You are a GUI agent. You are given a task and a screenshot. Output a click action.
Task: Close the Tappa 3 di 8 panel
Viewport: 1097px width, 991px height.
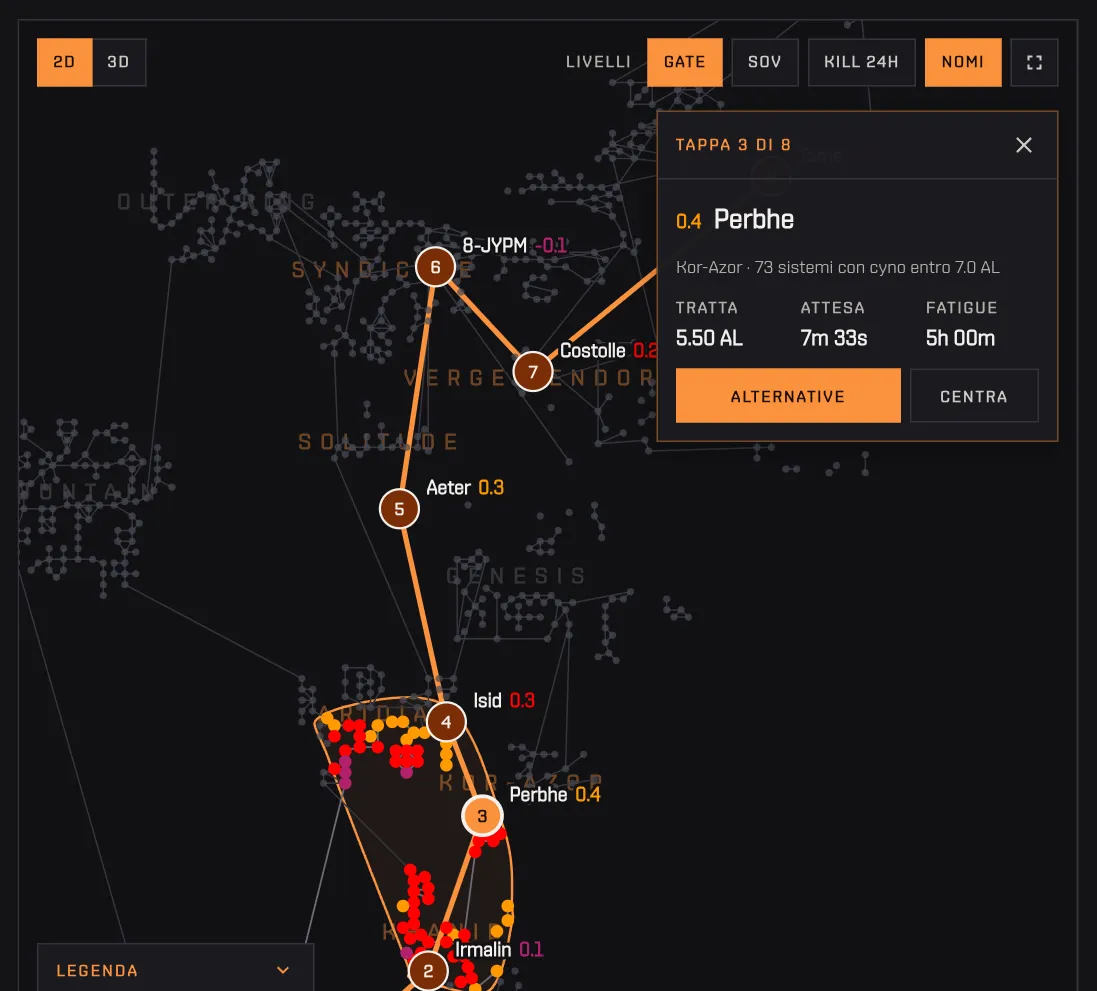(1024, 145)
